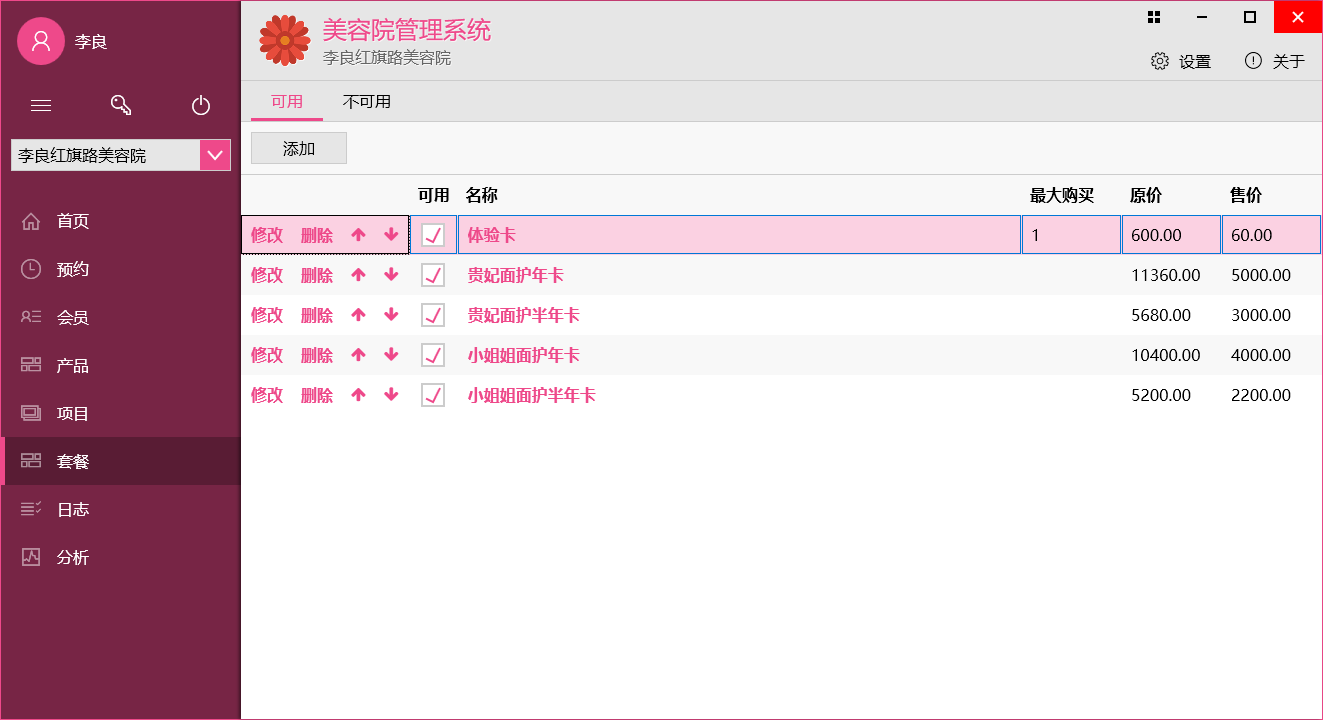This screenshot has width=1323, height=720.
Task: Open 设置 via the gear icon
Action: (x=1160, y=61)
